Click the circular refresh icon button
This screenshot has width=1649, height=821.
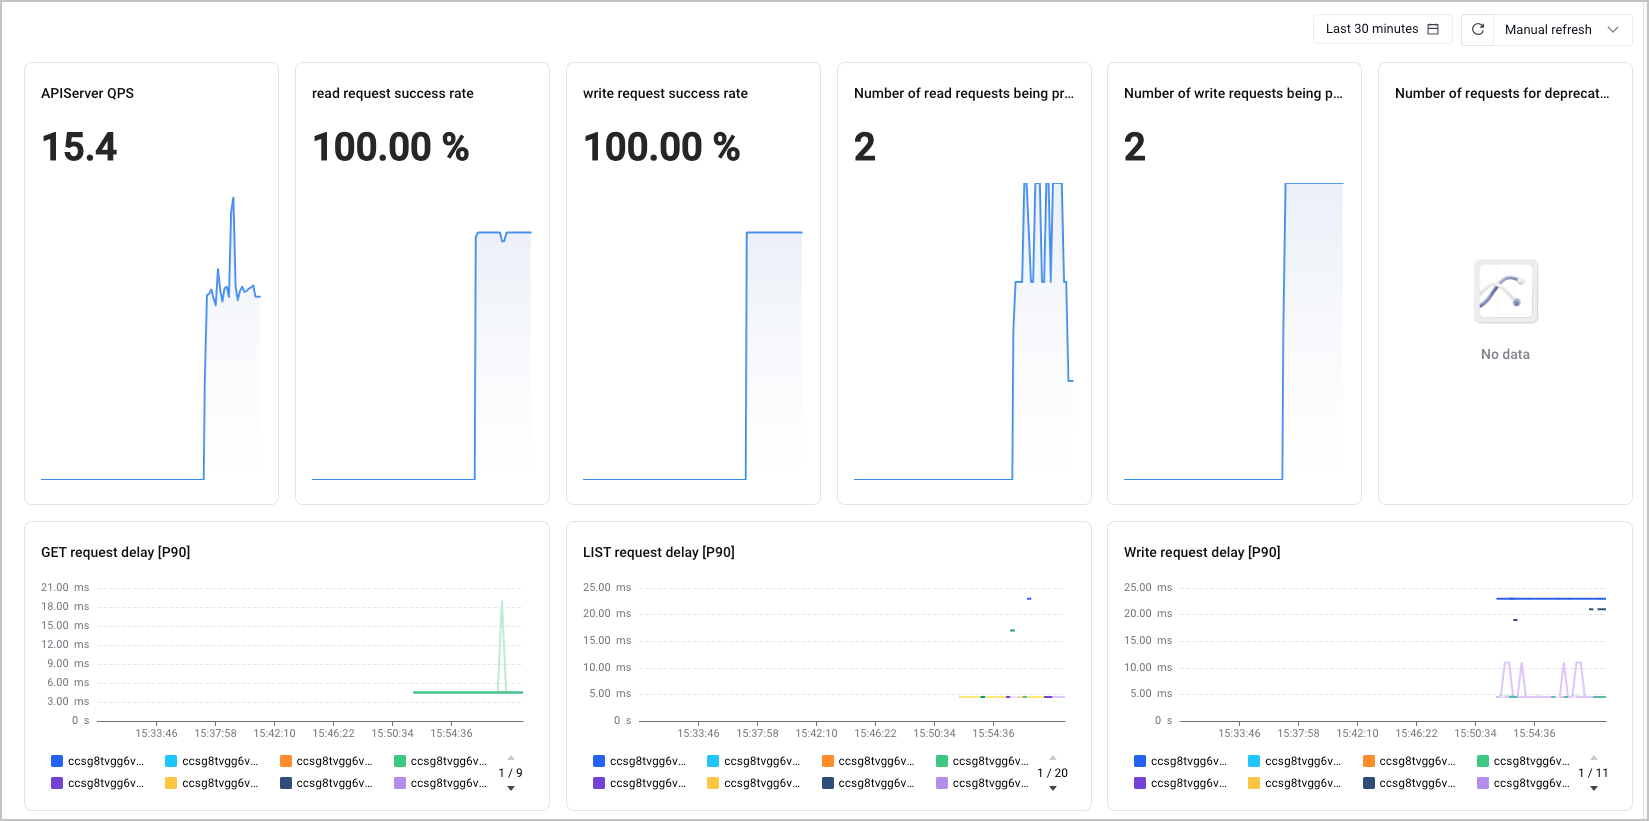tap(1478, 29)
